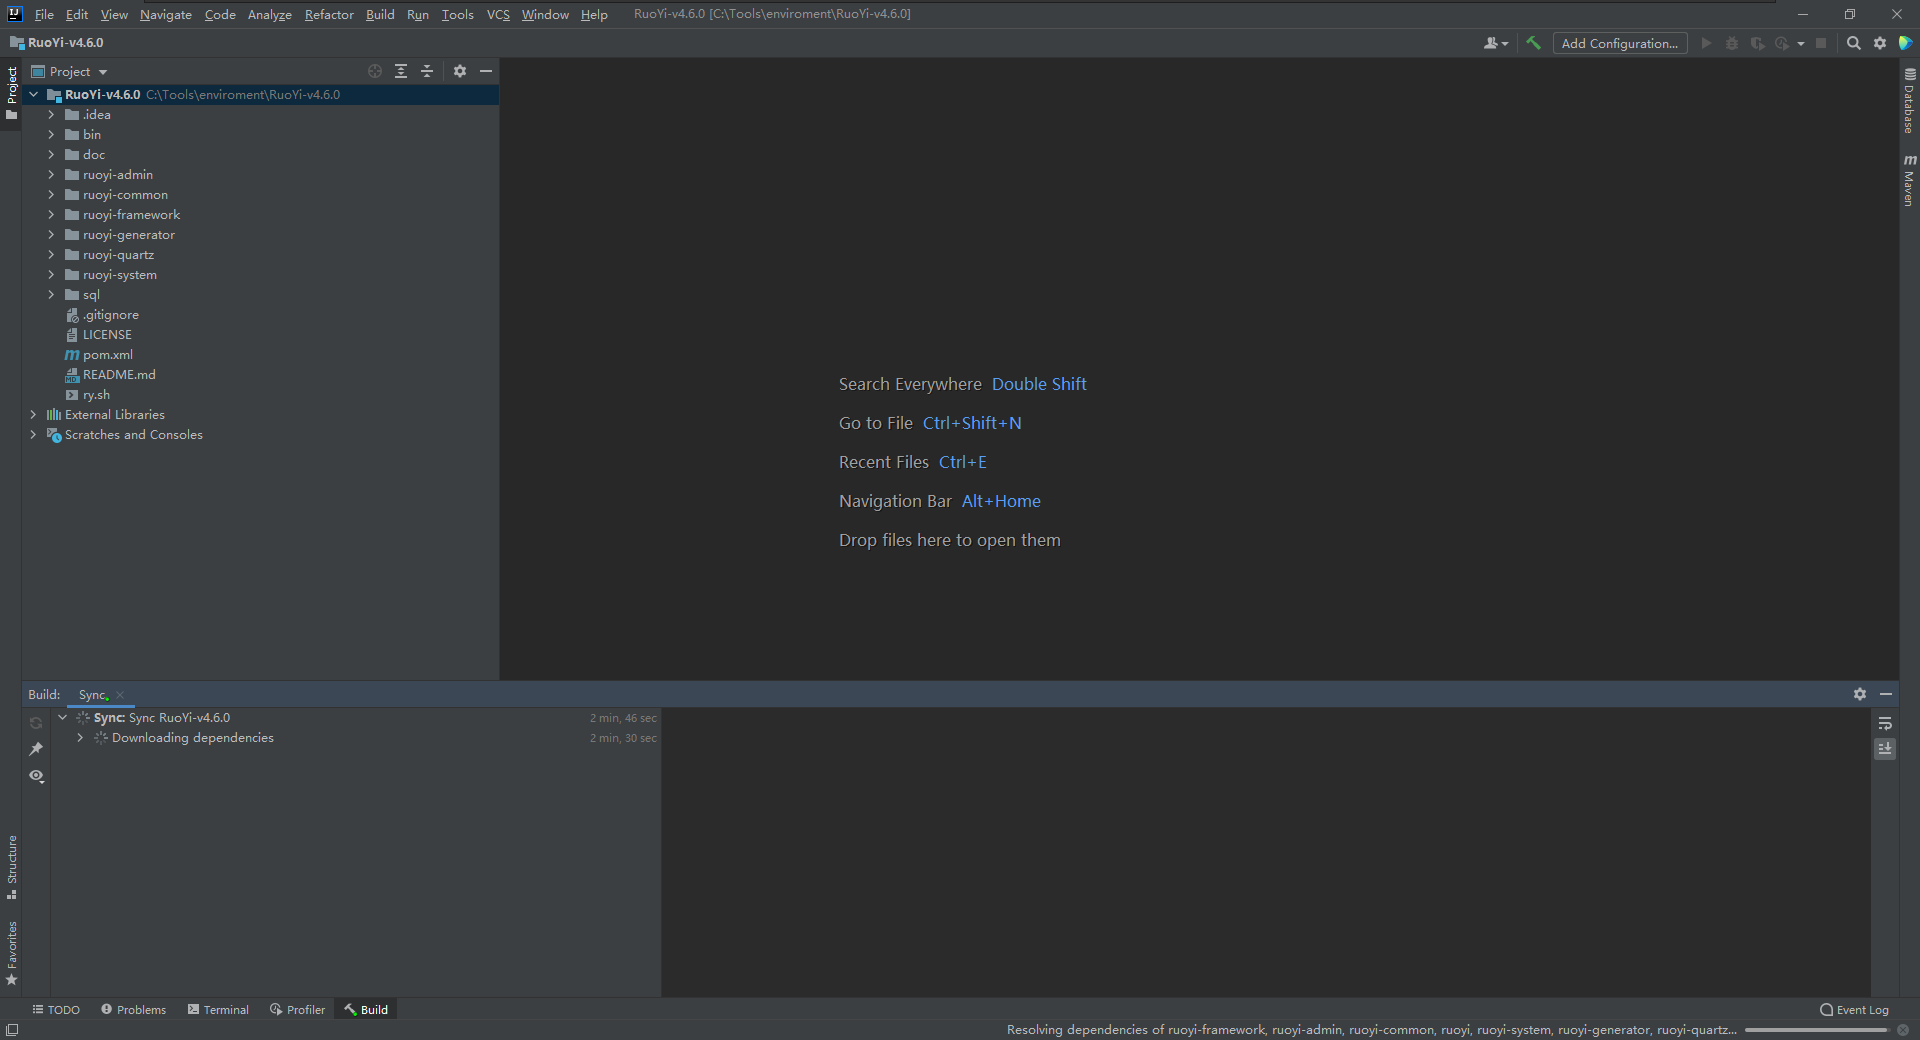The width and height of the screenshot is (1920, 1040).
Task: Cancel background task via the stop icon in the status bar
Action: (x=1903, y=1030)
